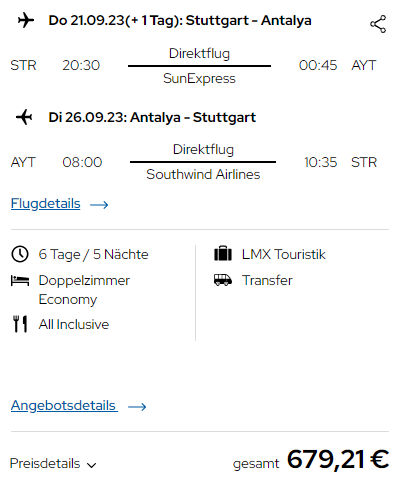
Task: Open the Angebotsdetails link
Action: 64,405
